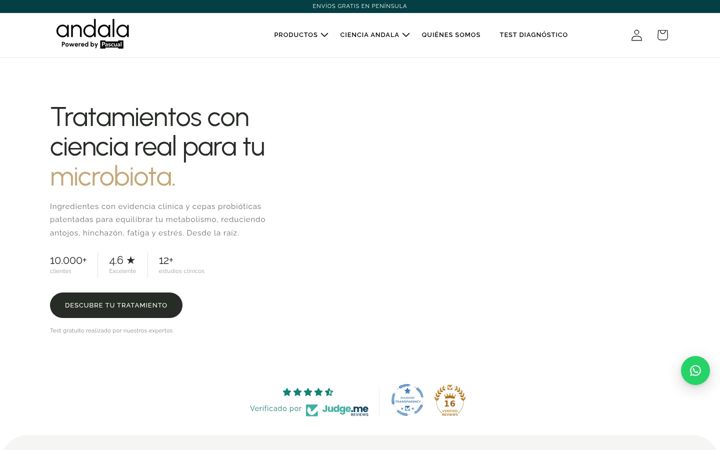Viewport: 720px width, 450px height.
Task: Click the '10.000+' clientes stat
Action: click(x=68, y=264)
